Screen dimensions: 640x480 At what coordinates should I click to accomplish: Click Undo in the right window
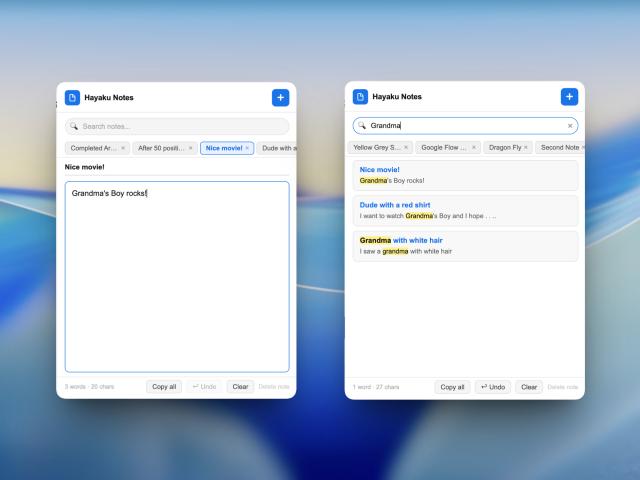click(x=493, y=387)
